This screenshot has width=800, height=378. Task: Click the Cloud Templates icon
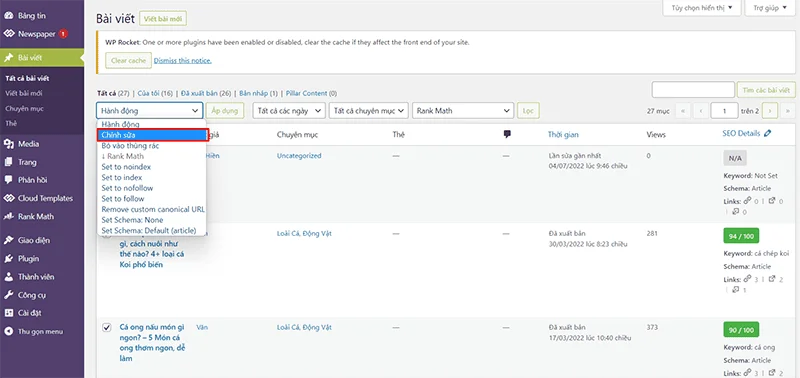(8, 198)
